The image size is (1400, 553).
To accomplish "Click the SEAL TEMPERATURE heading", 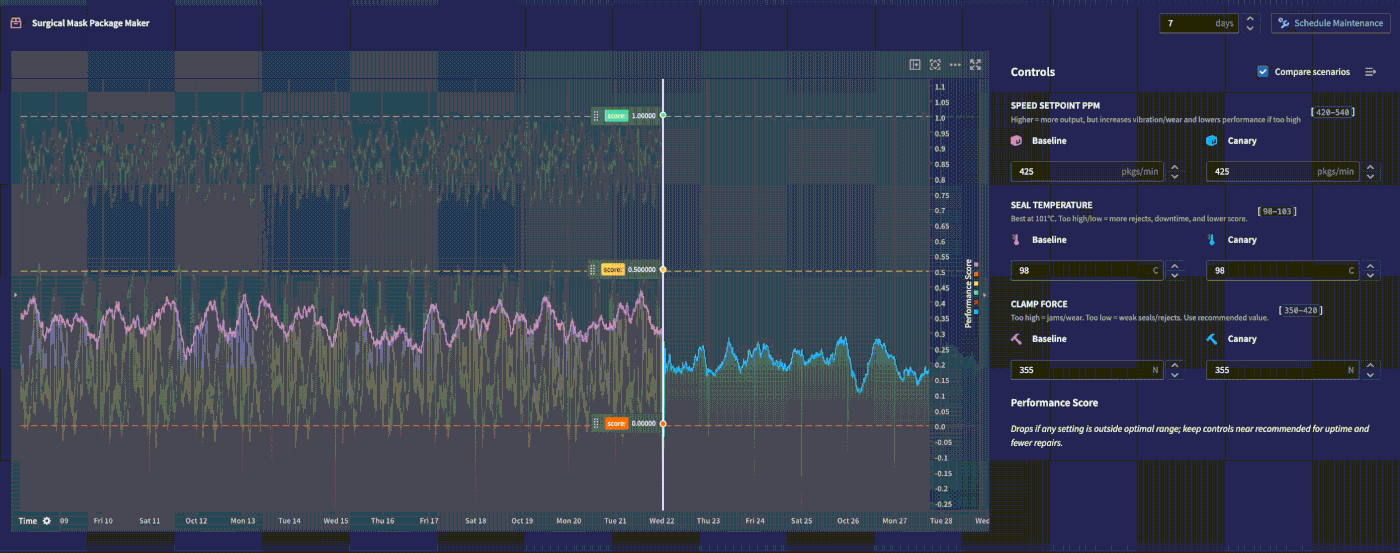I will click(x=1051, y=204).
